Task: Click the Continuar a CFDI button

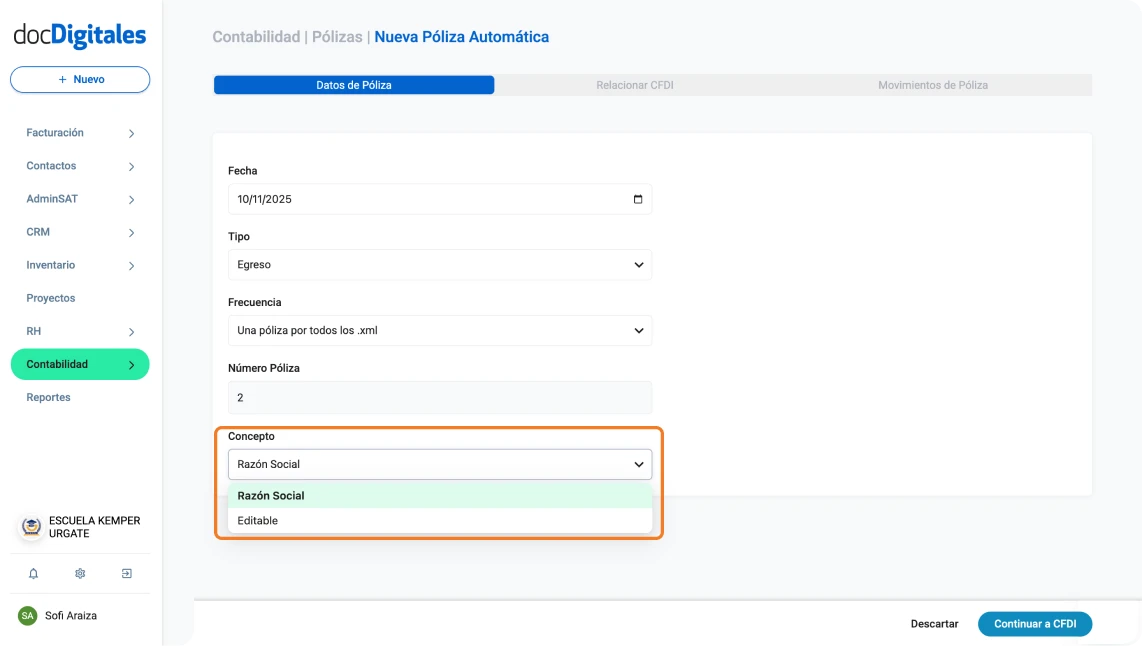Action: click(1035, 623)
